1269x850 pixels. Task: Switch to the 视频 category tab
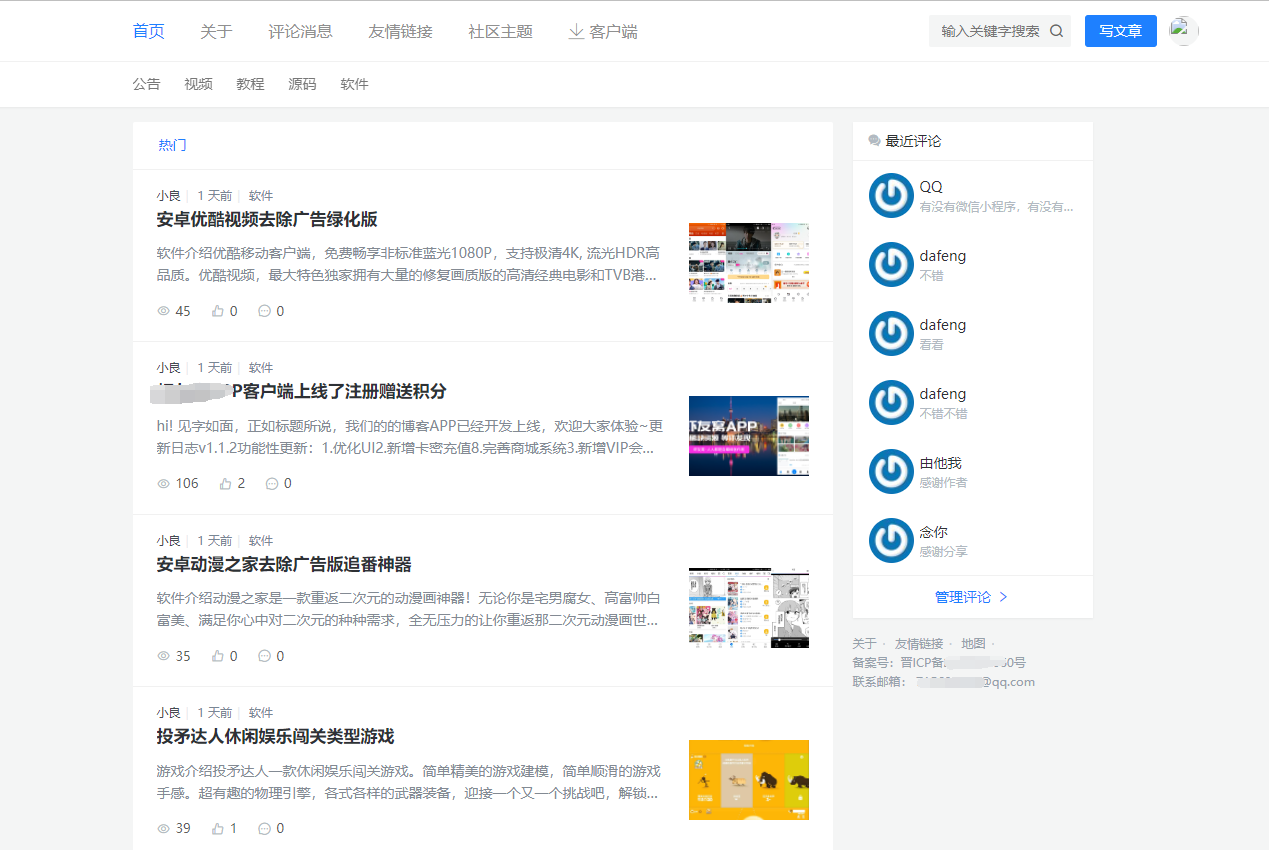click(x=198, y=84)
